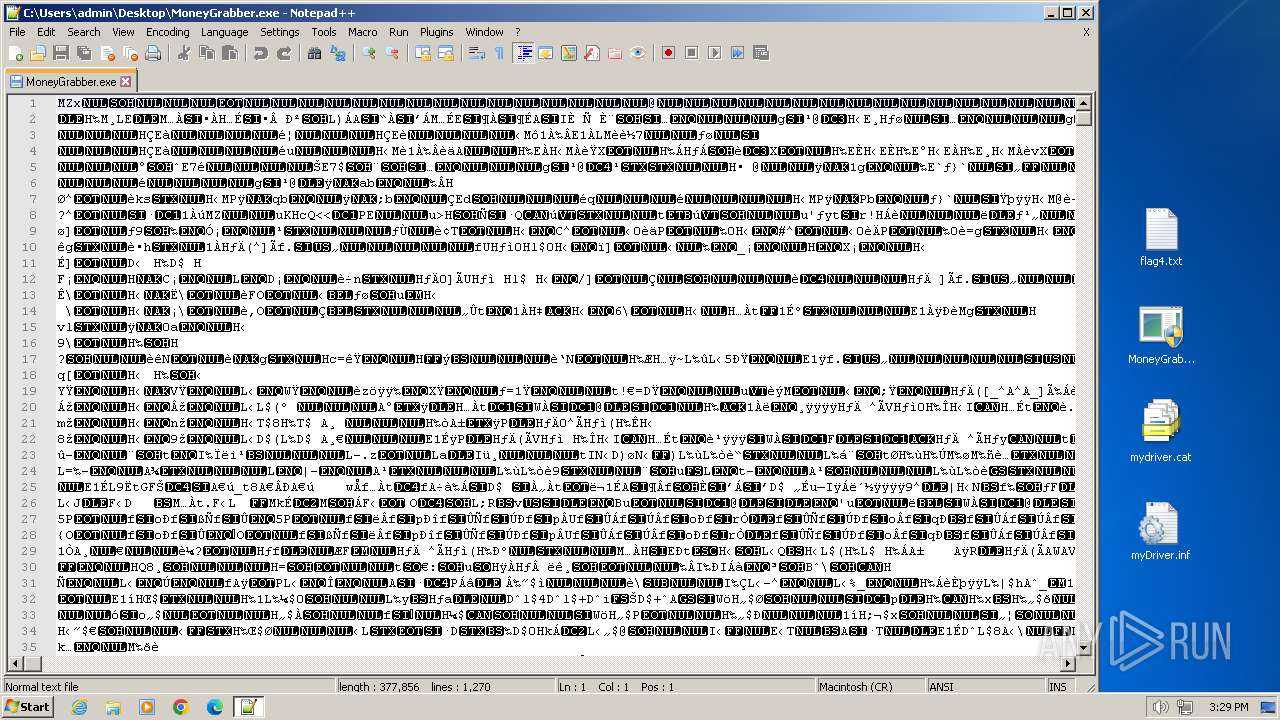The image size is (1280, 720).
Task: Click Save Current Recorded Macro icon
Action: coord(760,53)
